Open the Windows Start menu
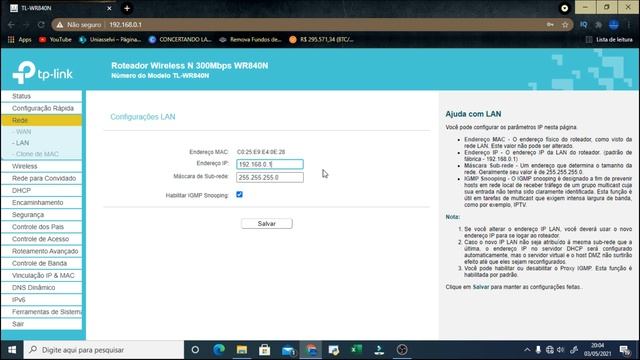 pos(12,350)
